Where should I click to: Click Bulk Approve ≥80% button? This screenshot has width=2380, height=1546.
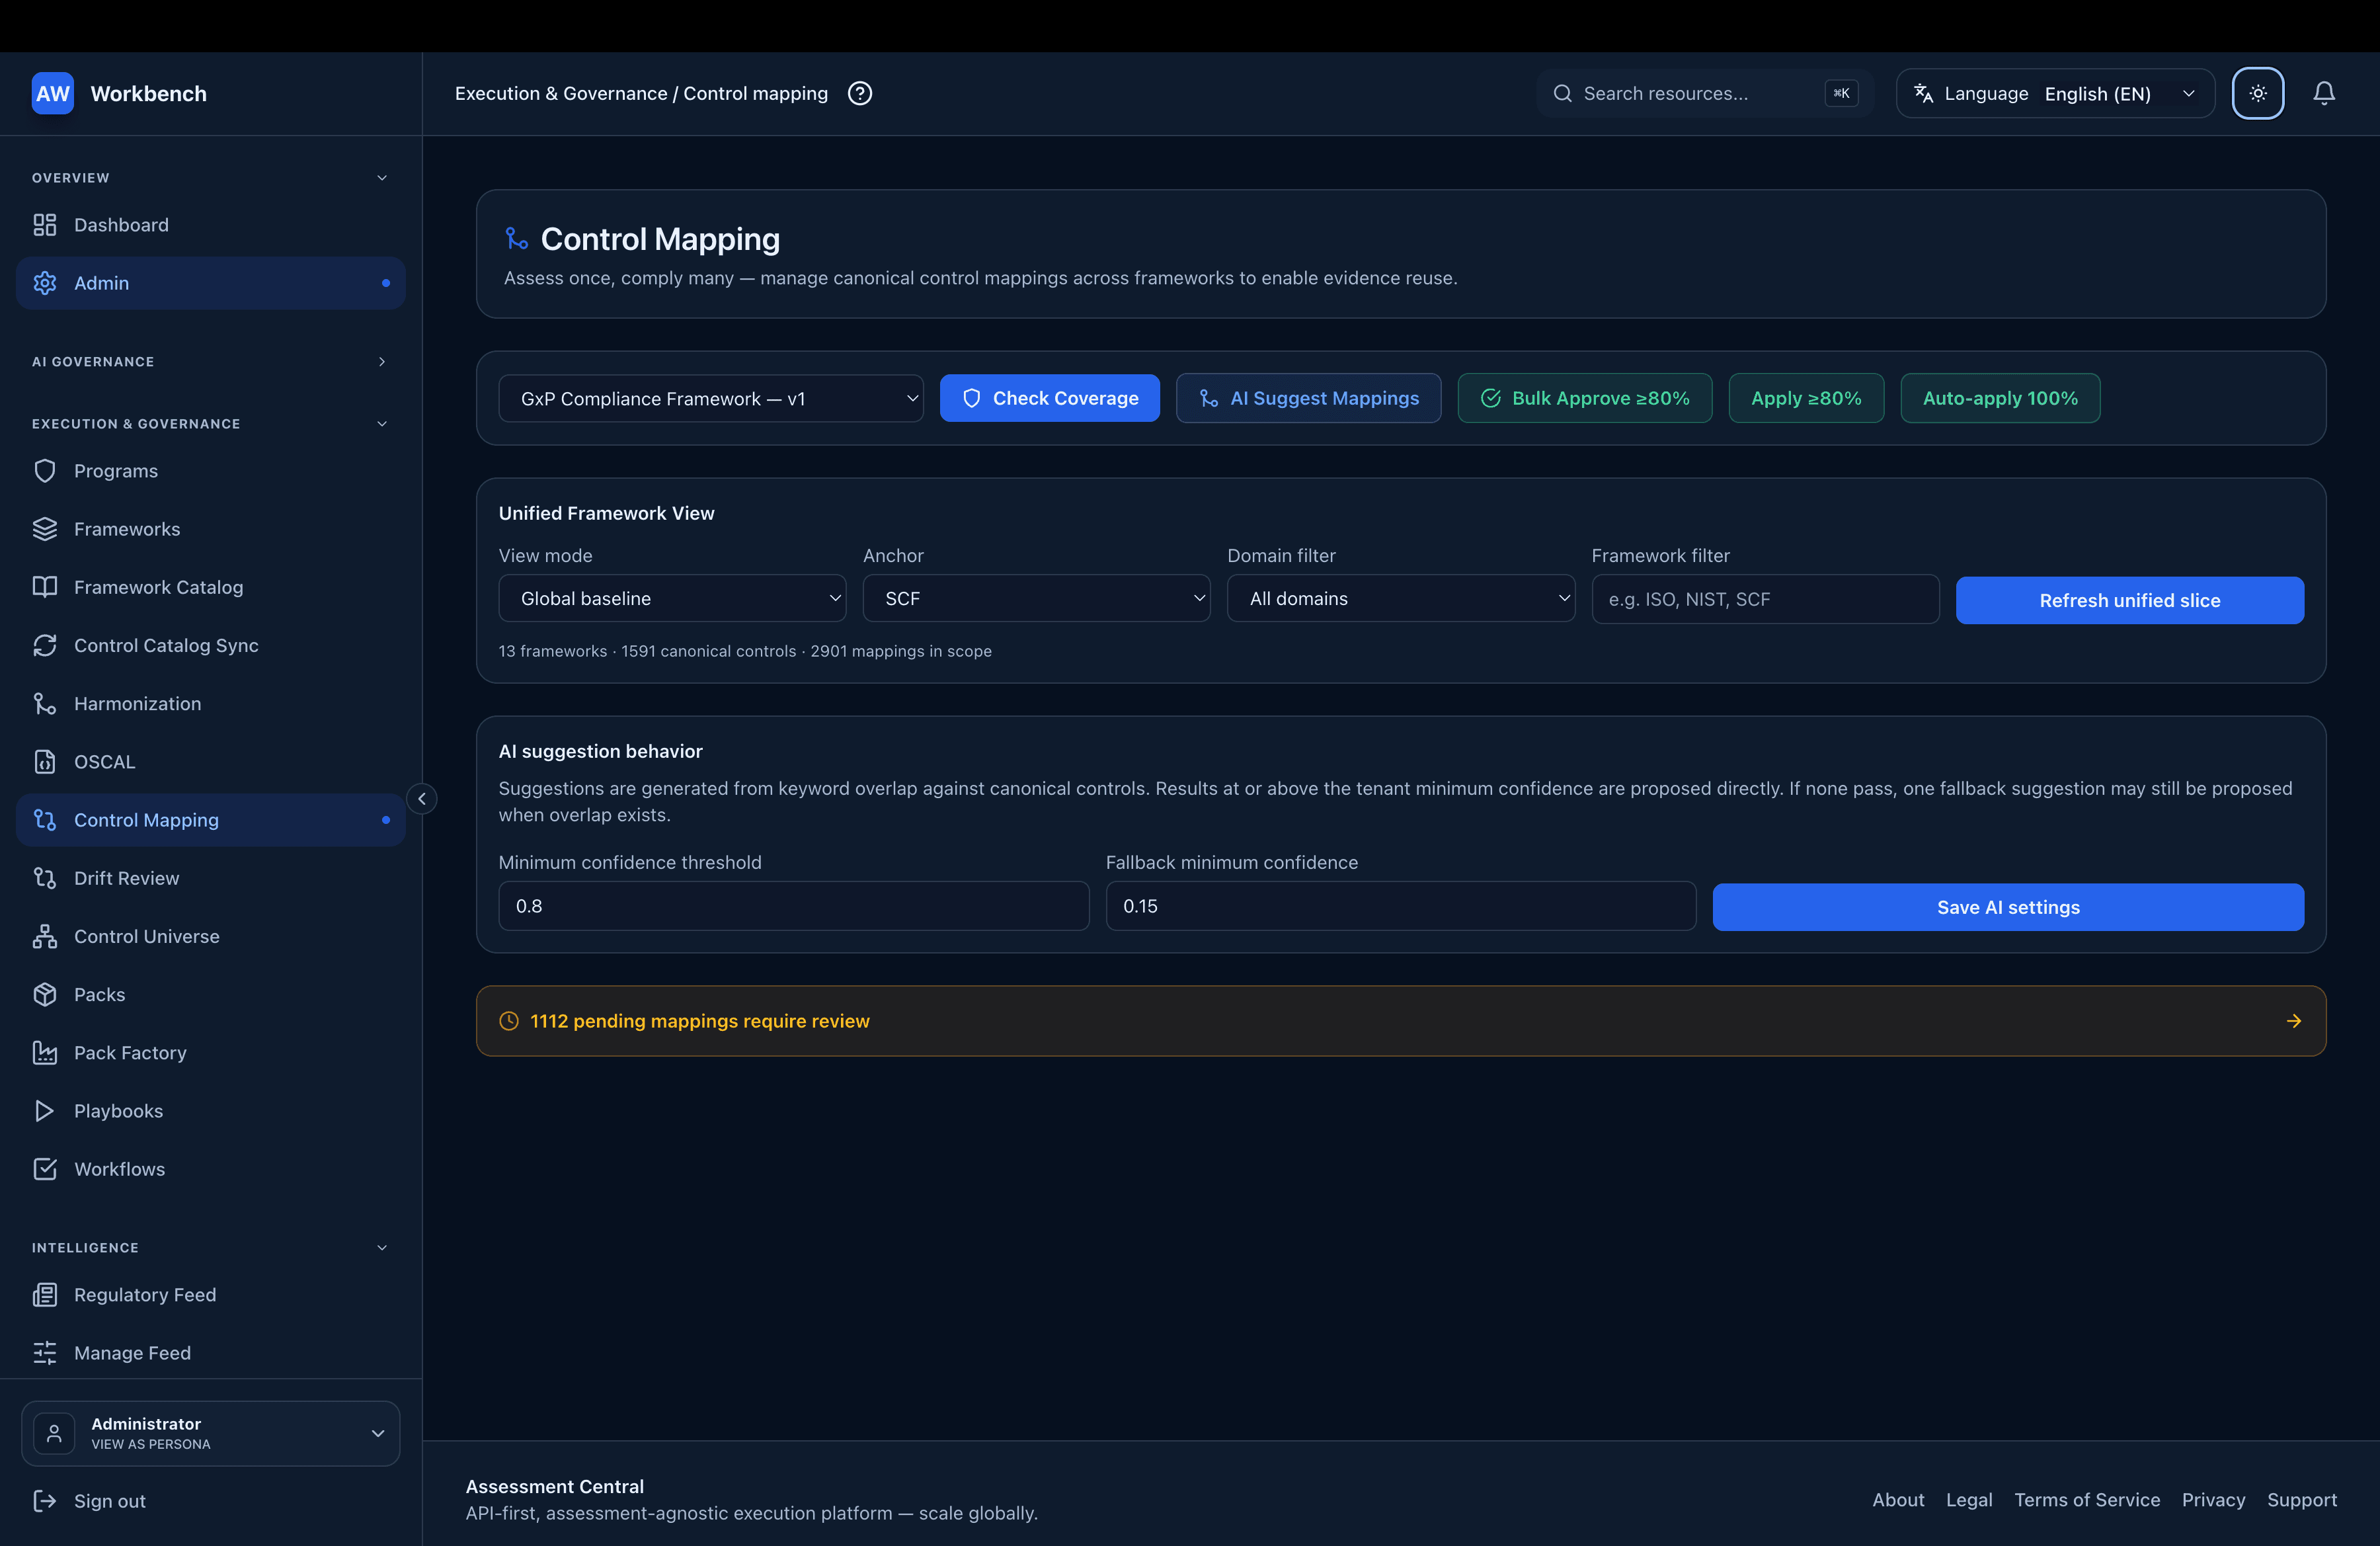click(1585, 398)
